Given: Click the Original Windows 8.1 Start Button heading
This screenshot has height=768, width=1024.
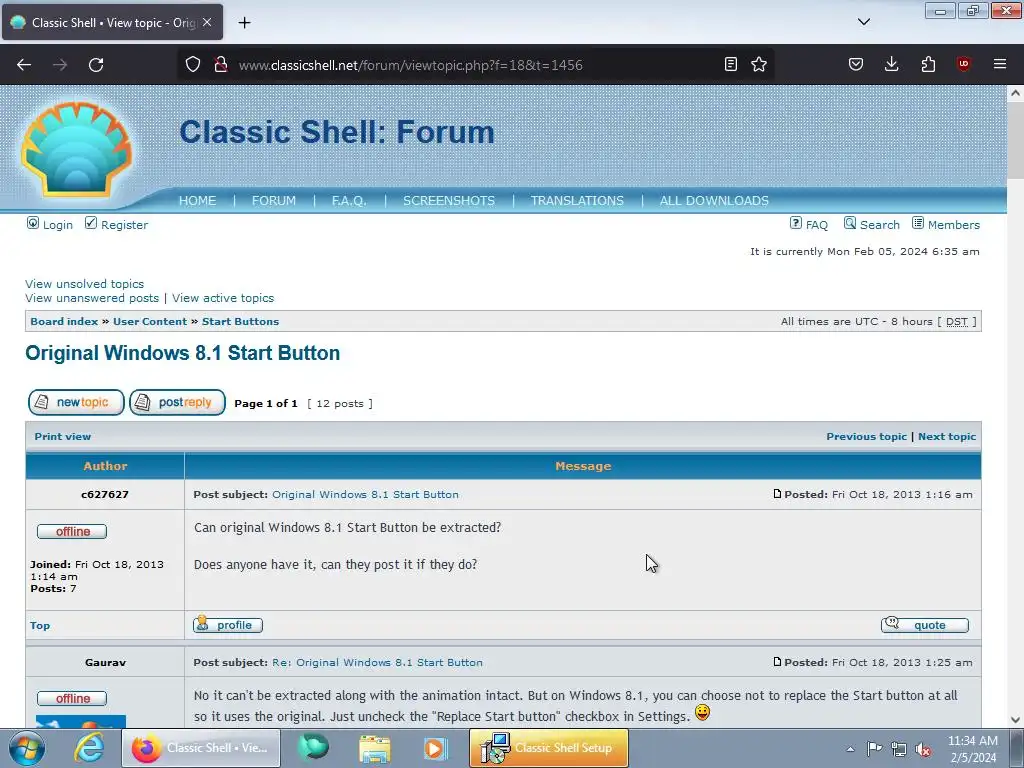Looking at the screenshot, I should coord(182,353).
